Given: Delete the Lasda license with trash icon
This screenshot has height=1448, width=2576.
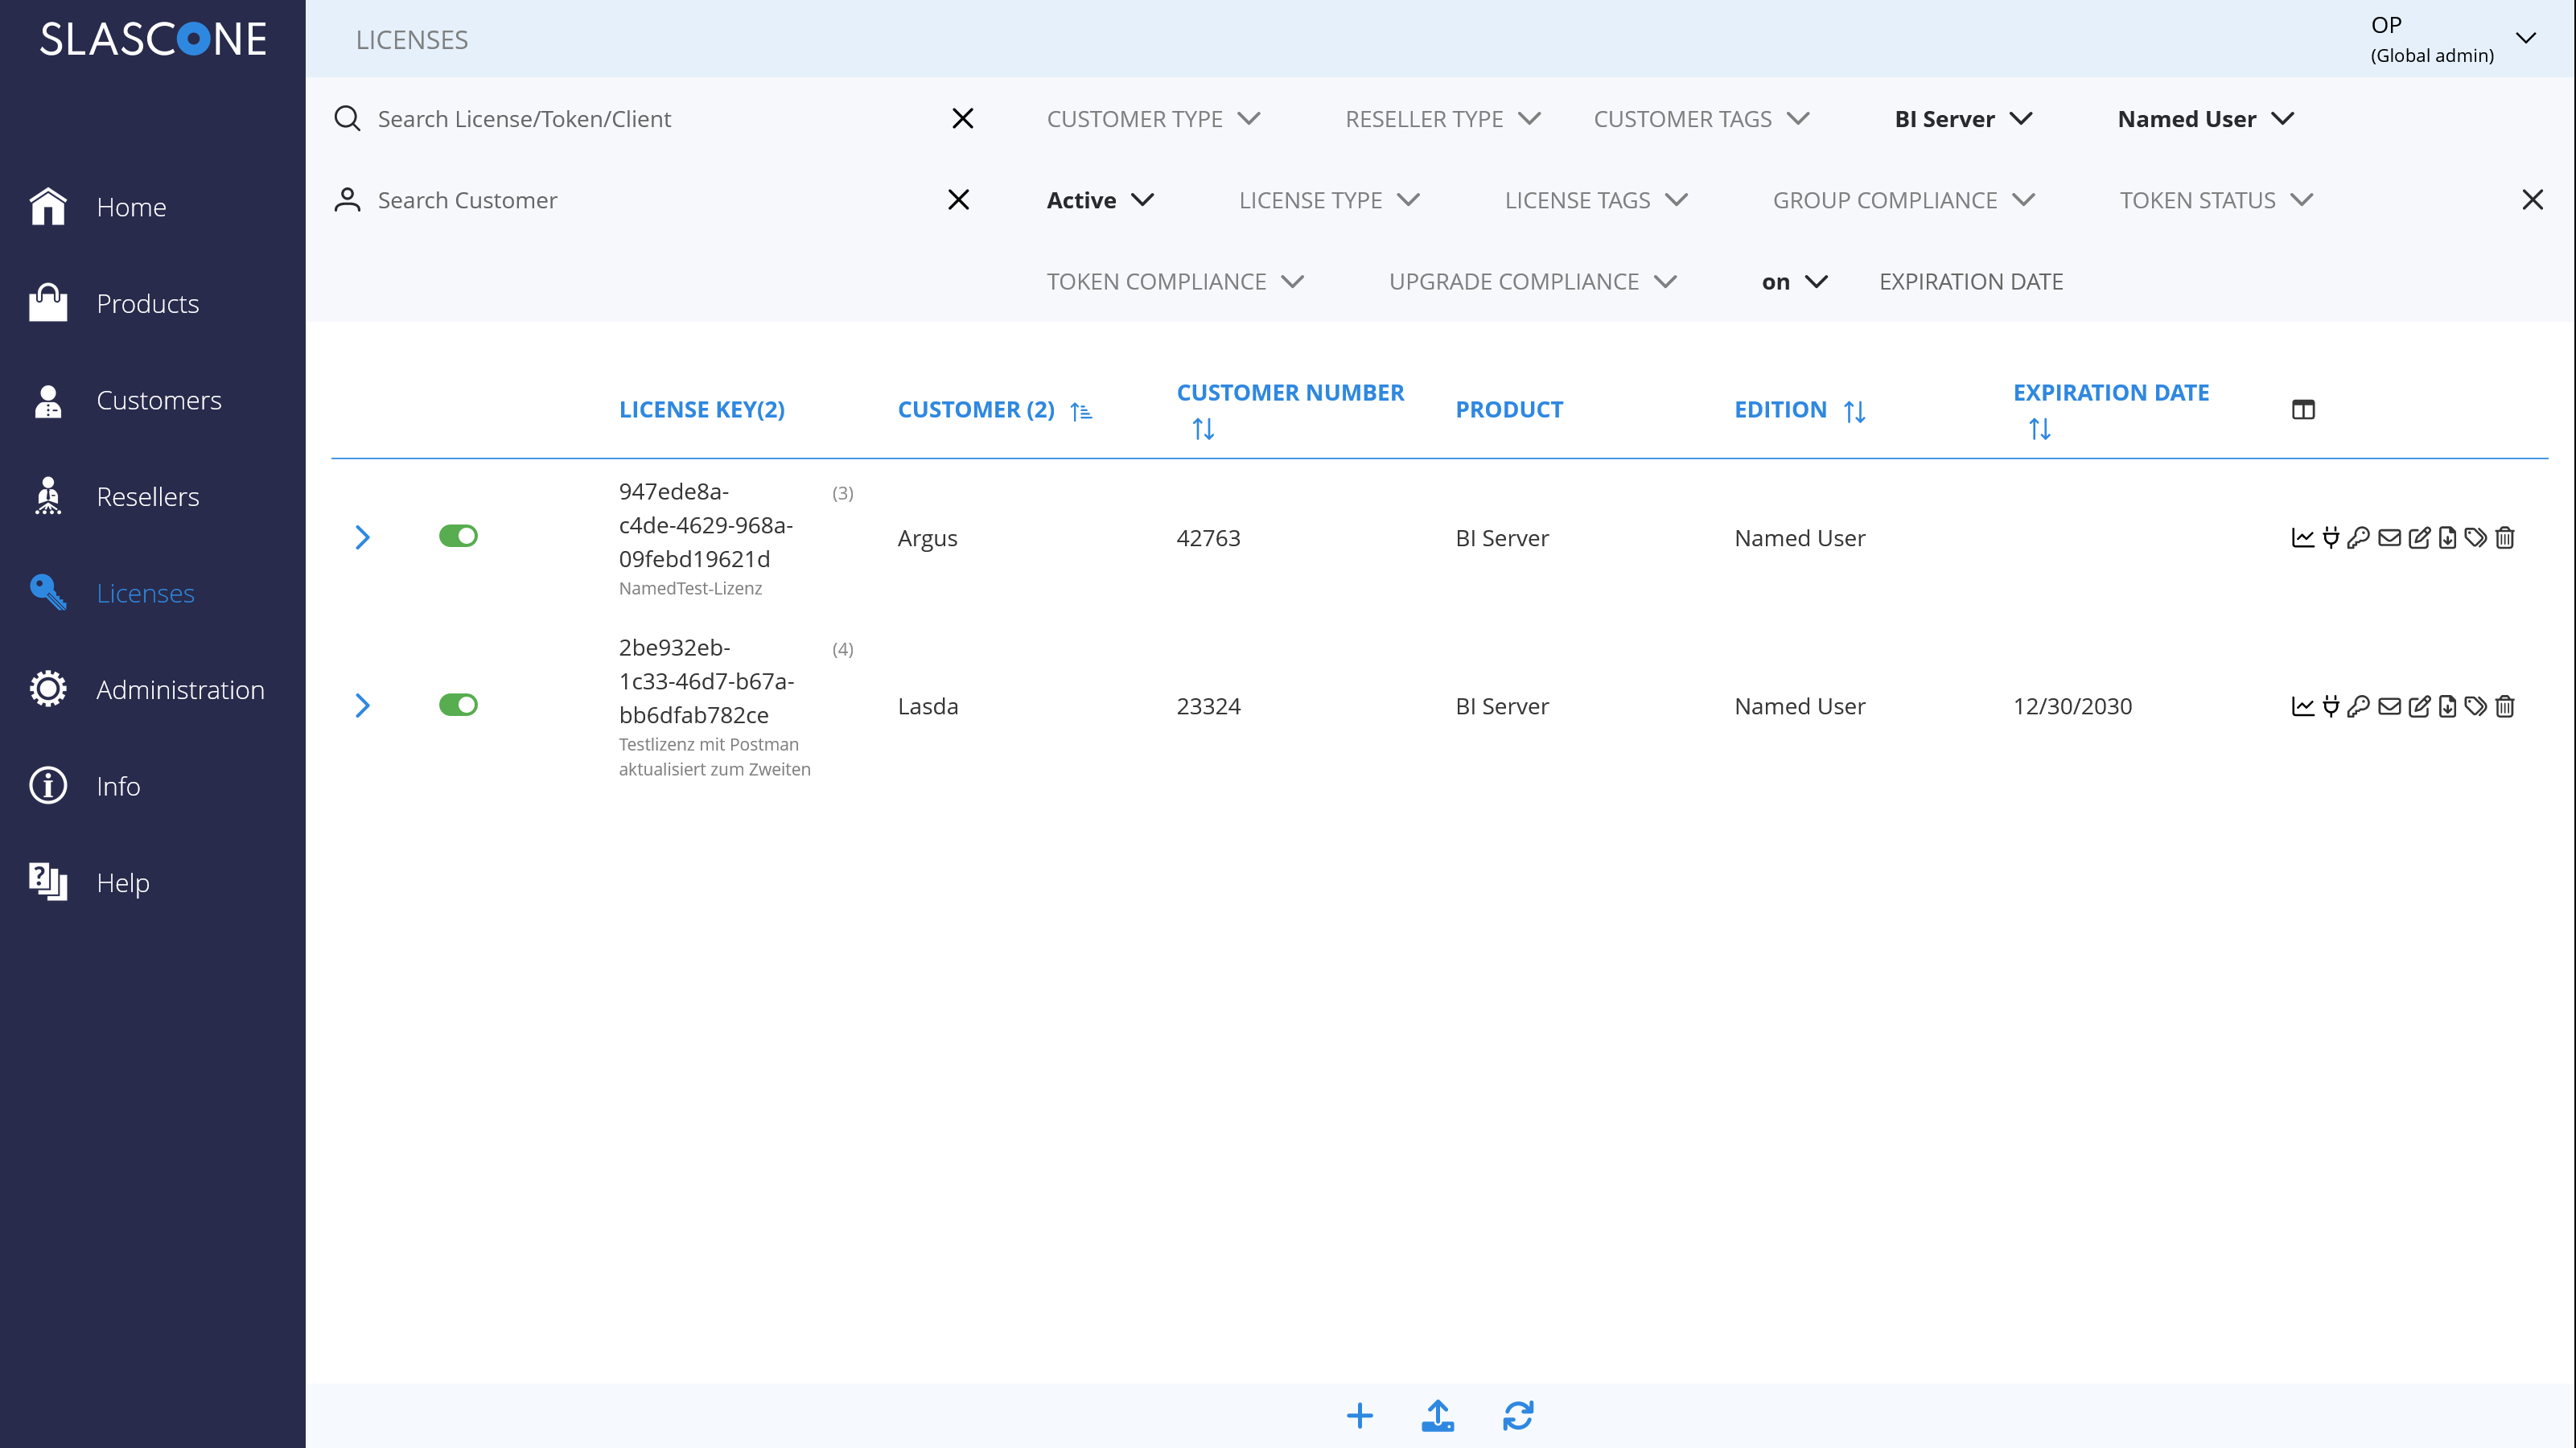Looking at the screenshot, I should pyautogui.click(x=2504, y=707).
